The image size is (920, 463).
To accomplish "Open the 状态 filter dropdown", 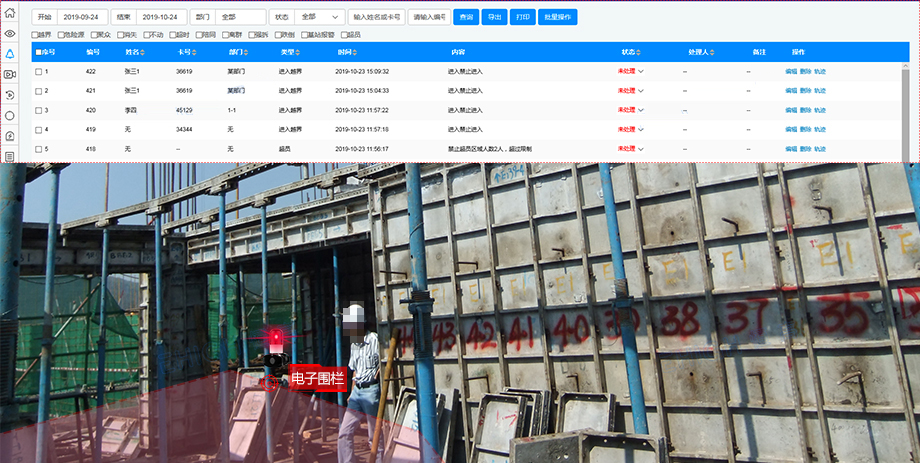I will (320, 18).
